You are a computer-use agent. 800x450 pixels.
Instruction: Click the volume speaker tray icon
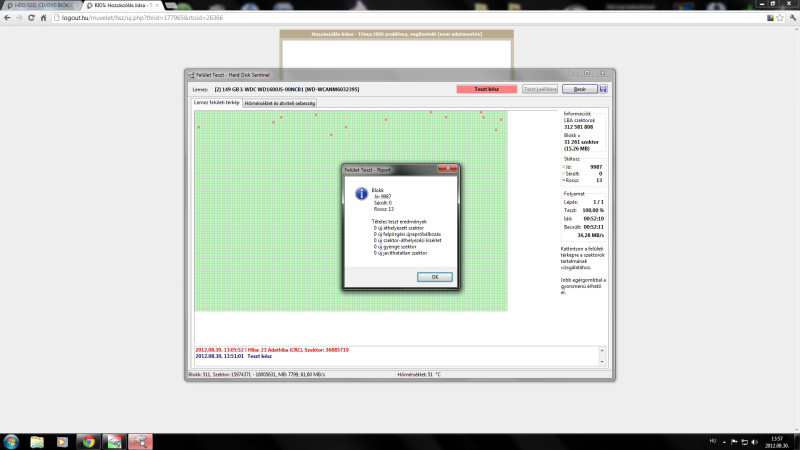[755, 442]
